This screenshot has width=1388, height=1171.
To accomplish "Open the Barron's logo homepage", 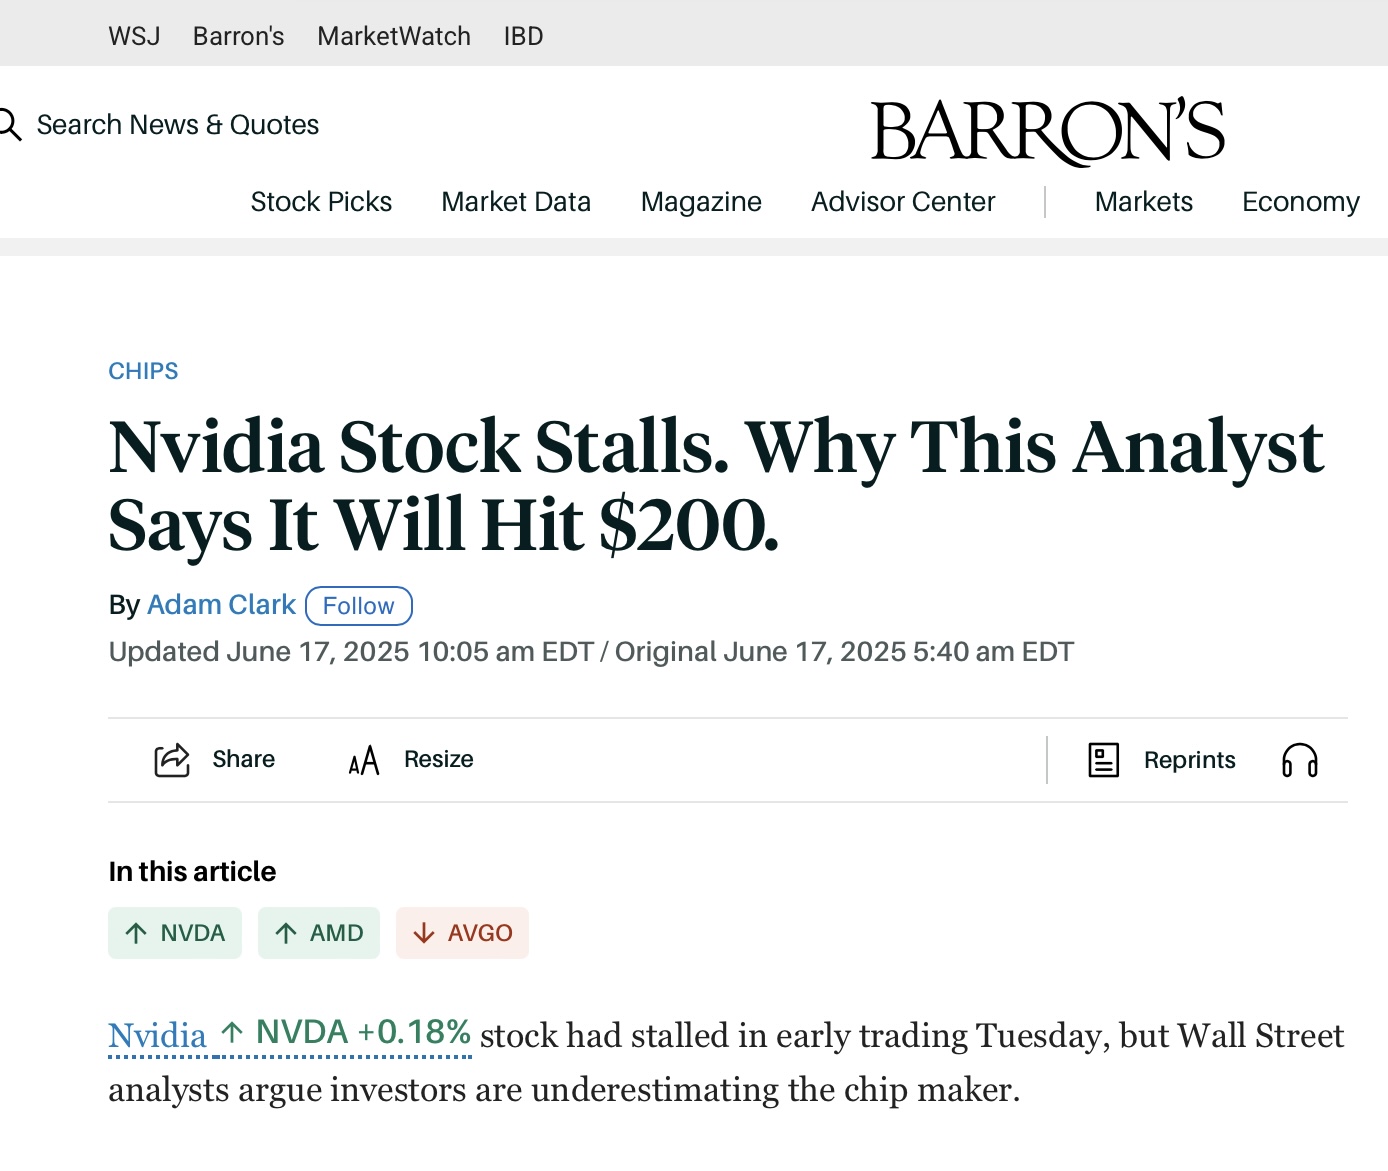I will tap(1047, 132).
